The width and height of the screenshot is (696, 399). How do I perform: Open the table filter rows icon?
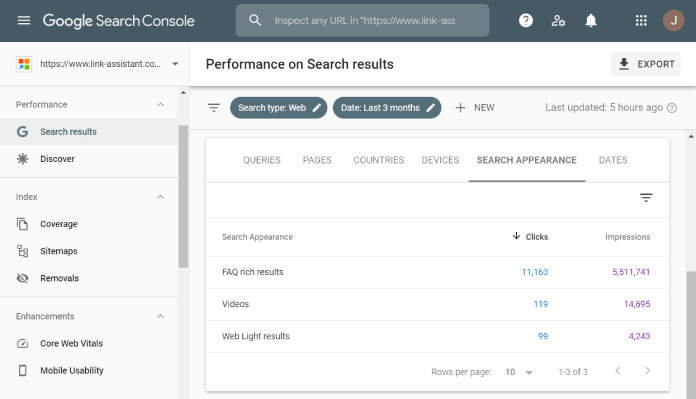coord(646,198)
